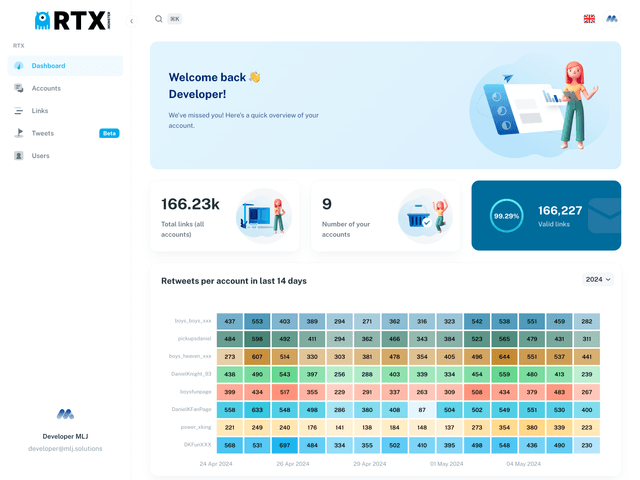Click the Beta badge next to Tweets
The image size is (640, 480).
(x=109, y=133)
